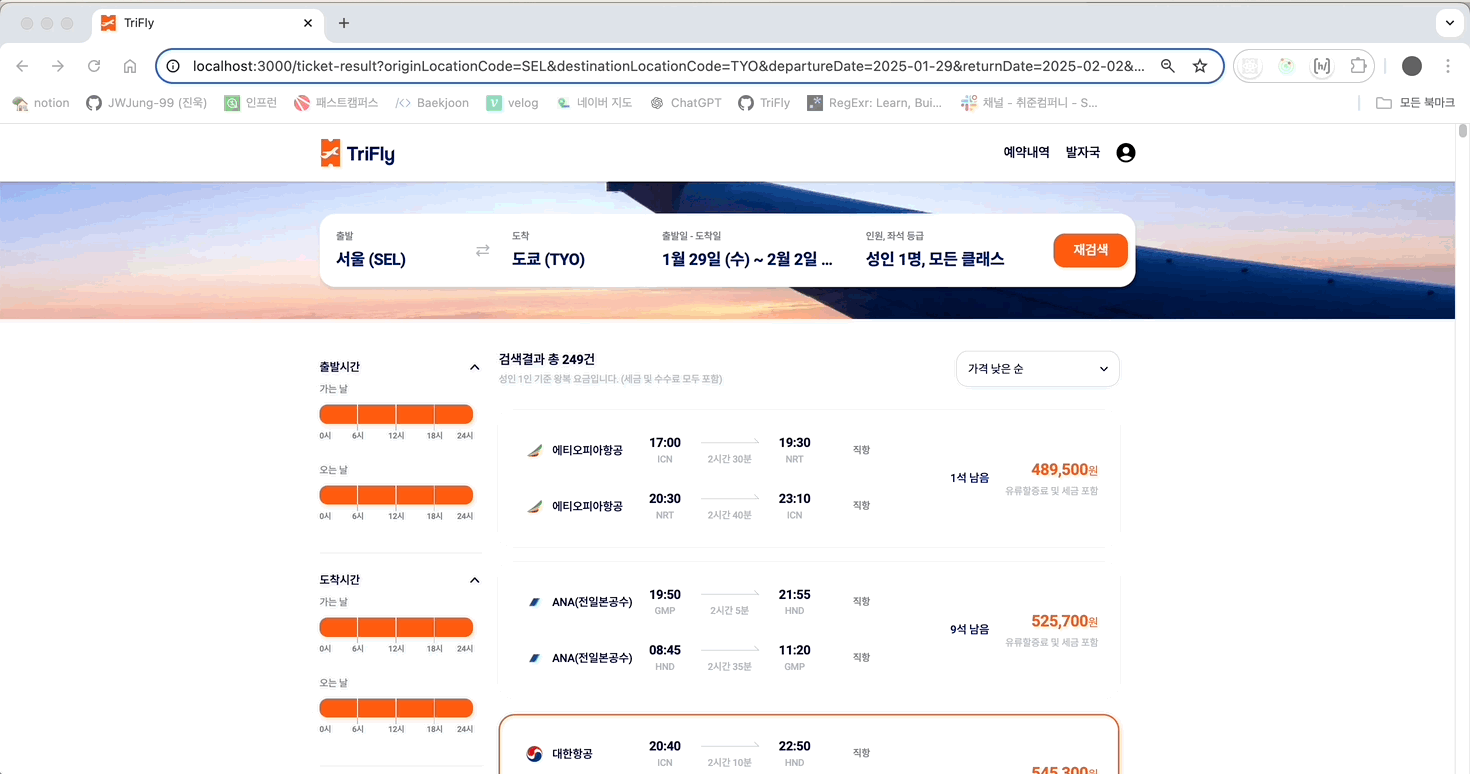
Task: Click ANA logo on 19:50 flight
Action: coord(535,602)
